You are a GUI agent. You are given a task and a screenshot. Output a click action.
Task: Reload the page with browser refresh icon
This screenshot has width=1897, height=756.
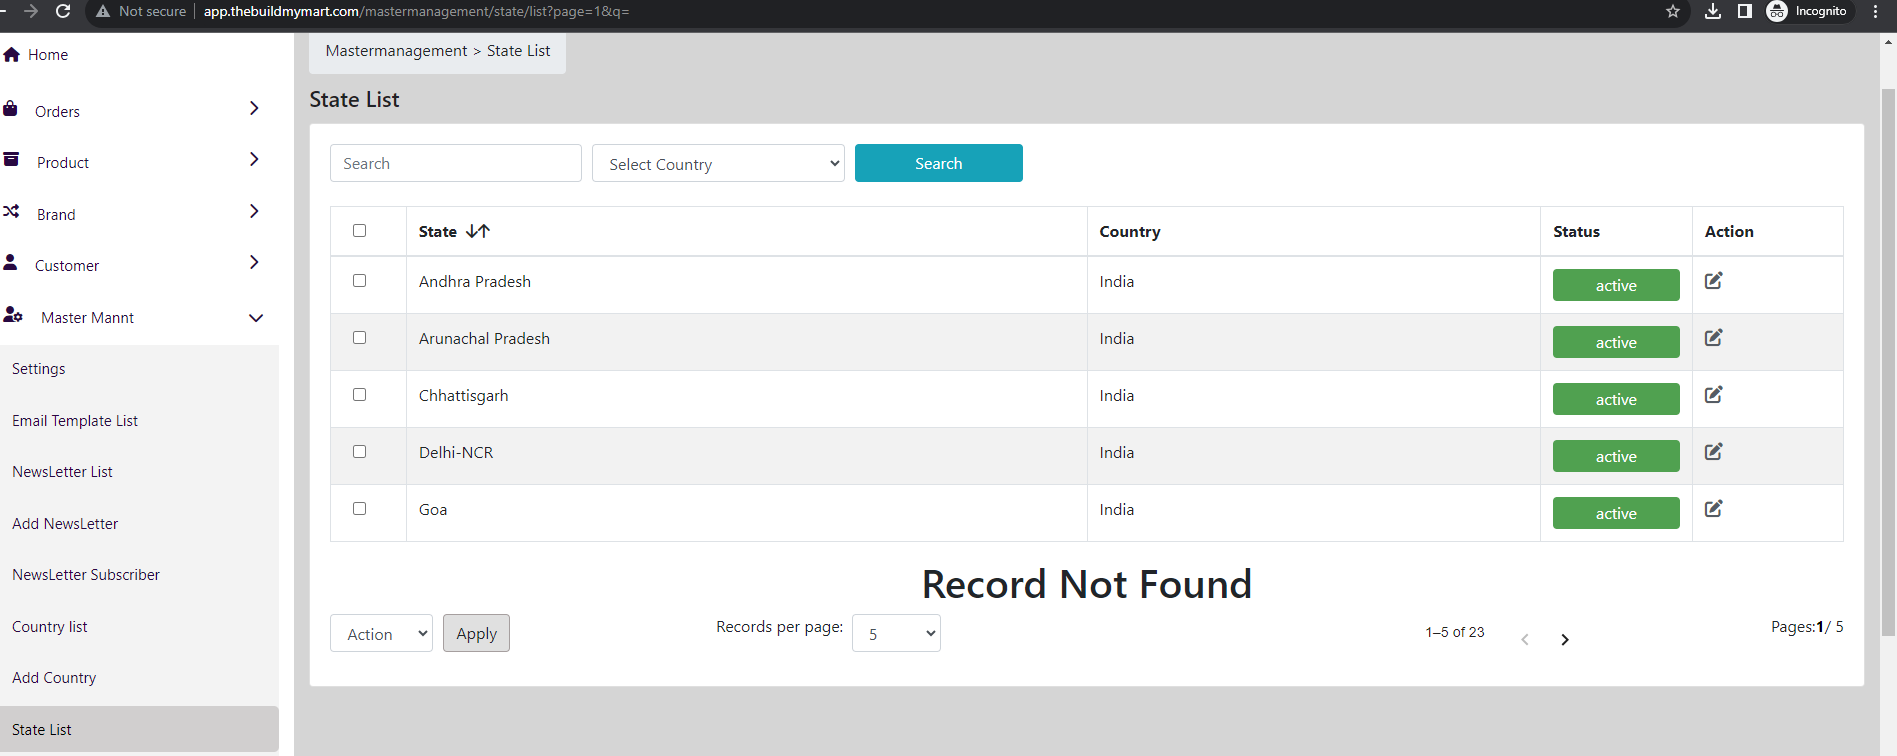point(63,11)
